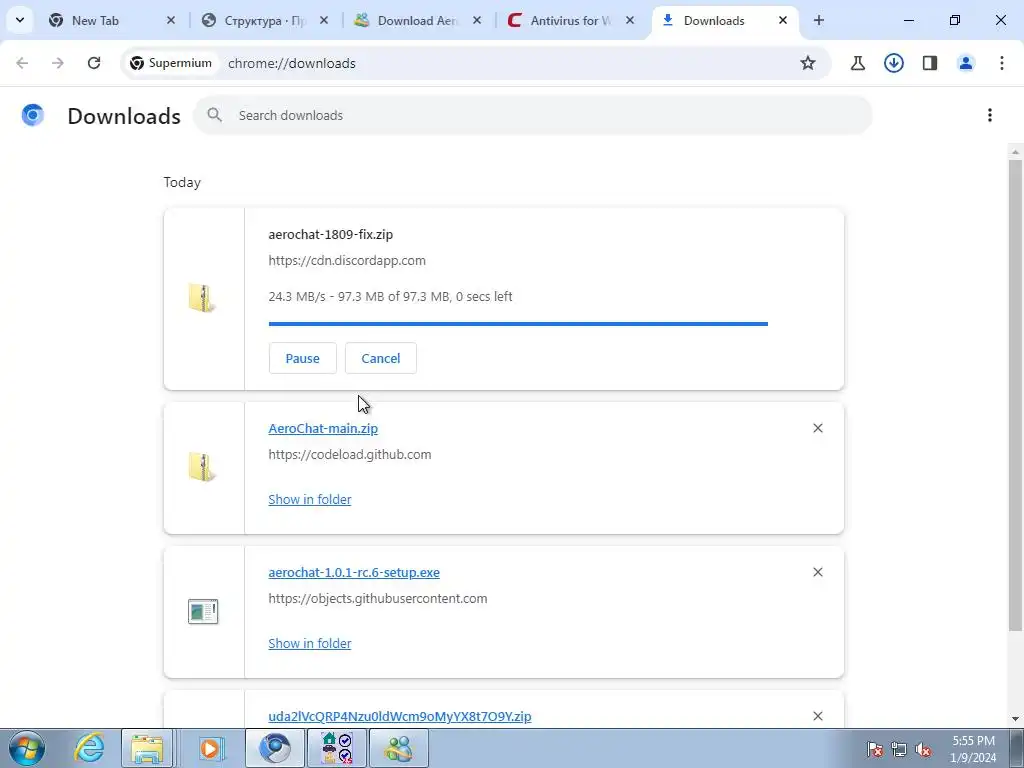Viewport: 1024px width, 768px height.
Task: Click the muted volume tray icon
Action: (x=923, y=749)
